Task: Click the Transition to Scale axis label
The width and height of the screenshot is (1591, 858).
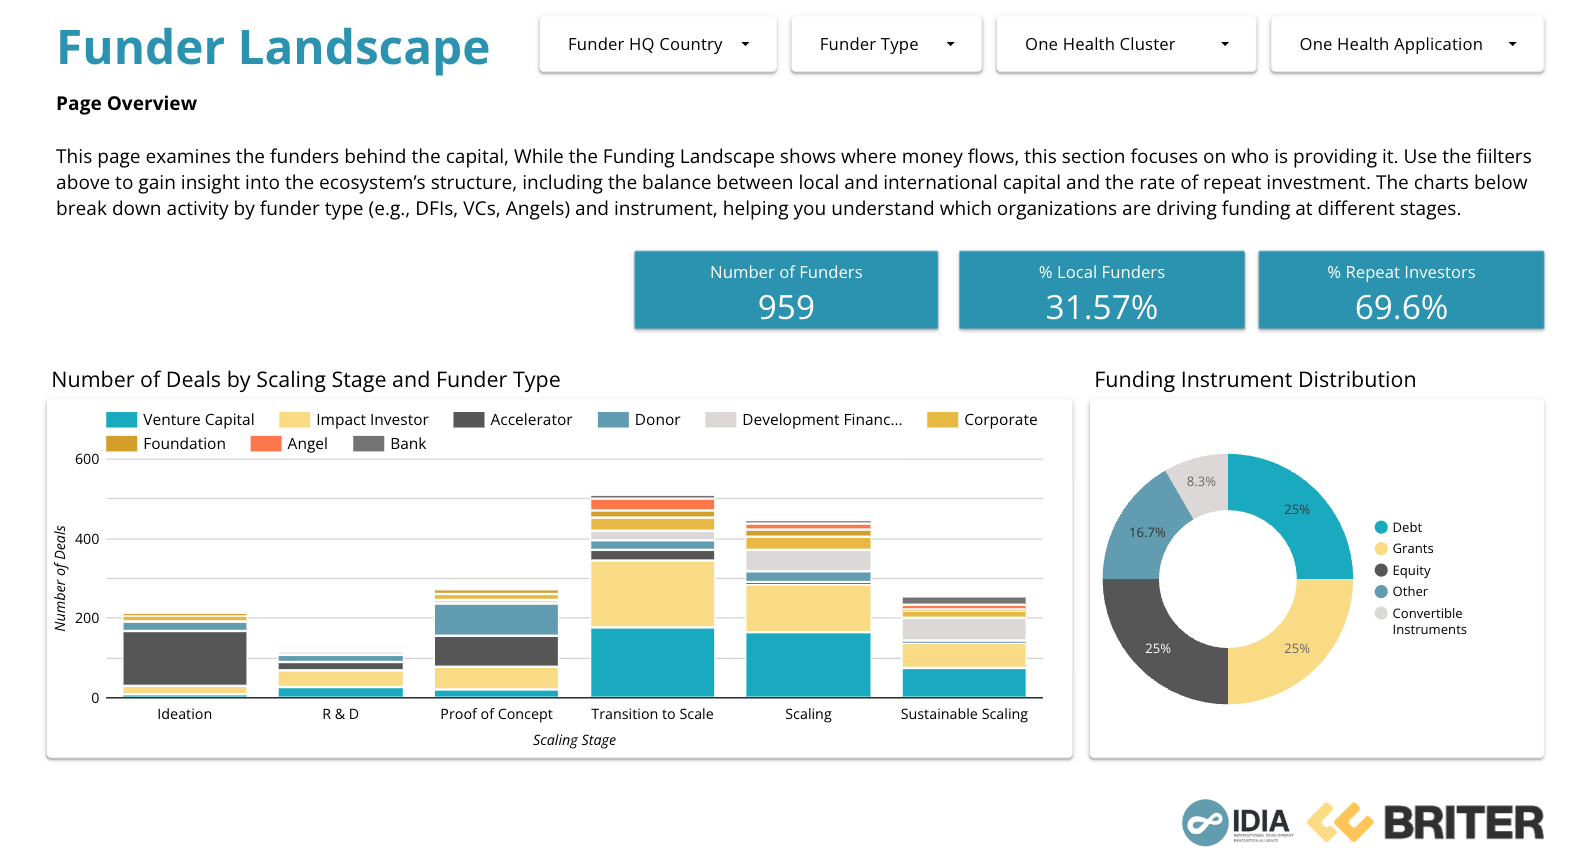Action: [652, 714]
